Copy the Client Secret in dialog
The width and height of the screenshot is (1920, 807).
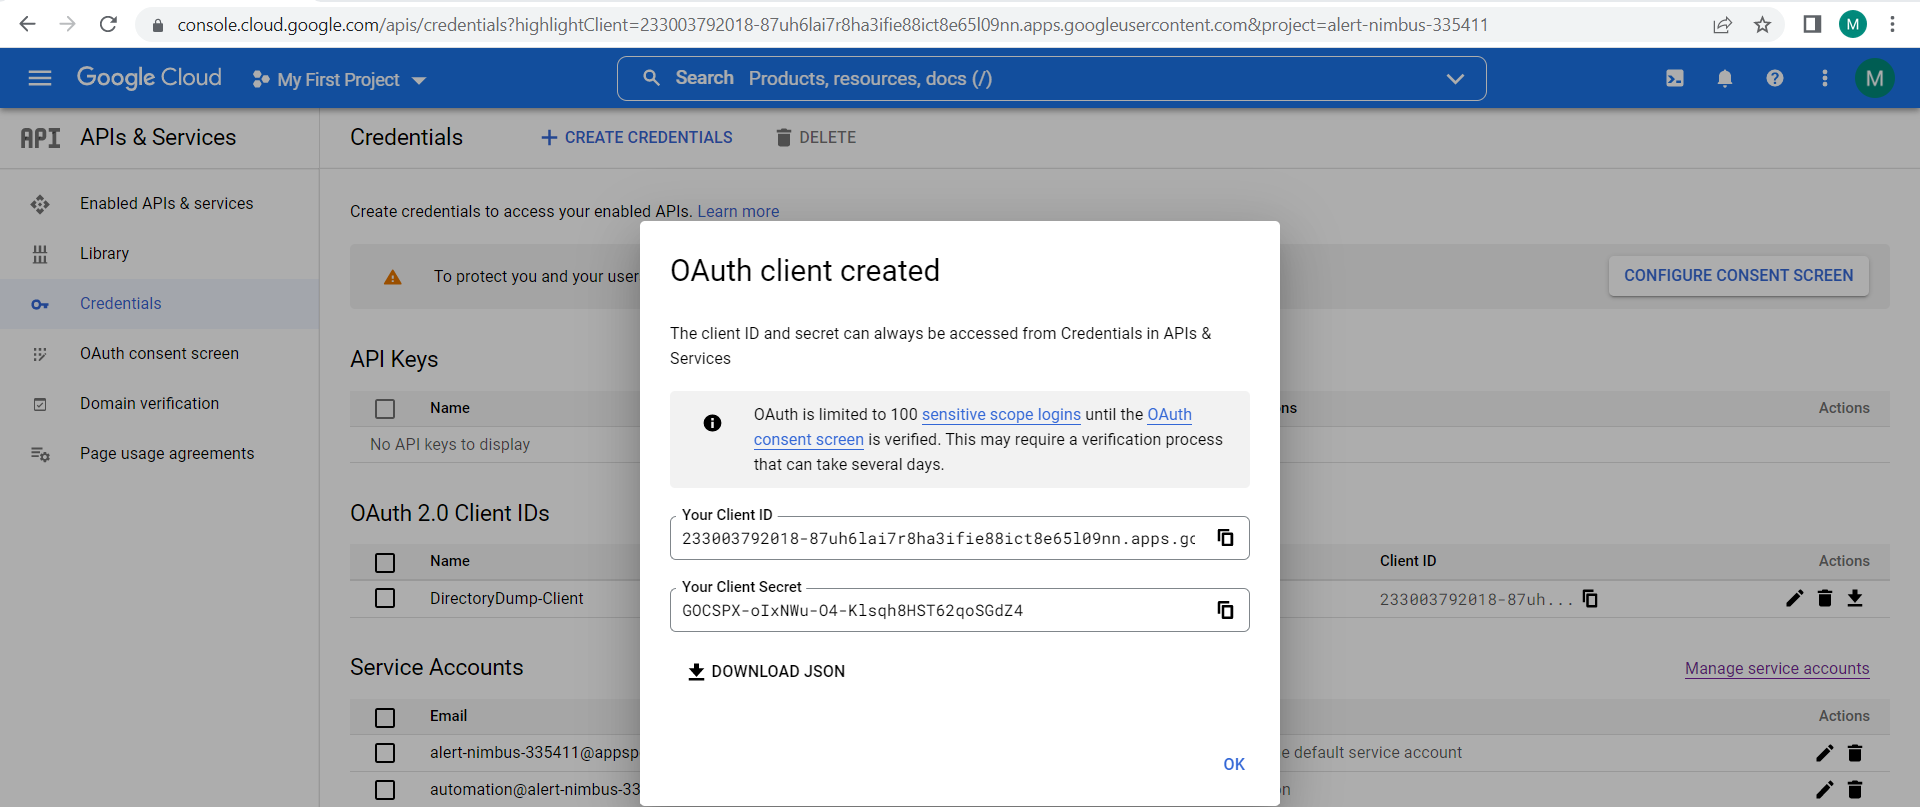[x=1225, y=610]
